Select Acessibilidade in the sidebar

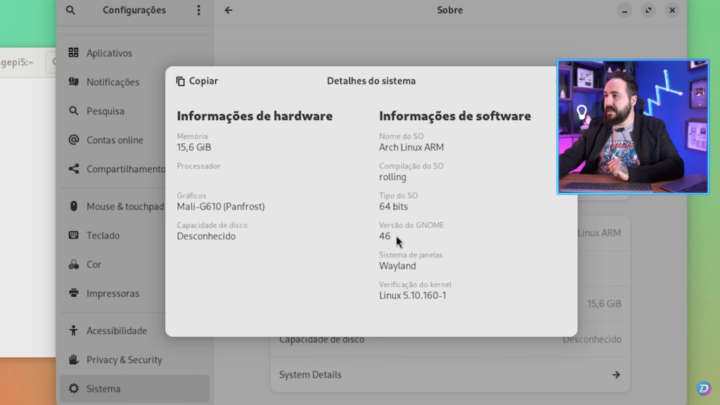(135, 331)
